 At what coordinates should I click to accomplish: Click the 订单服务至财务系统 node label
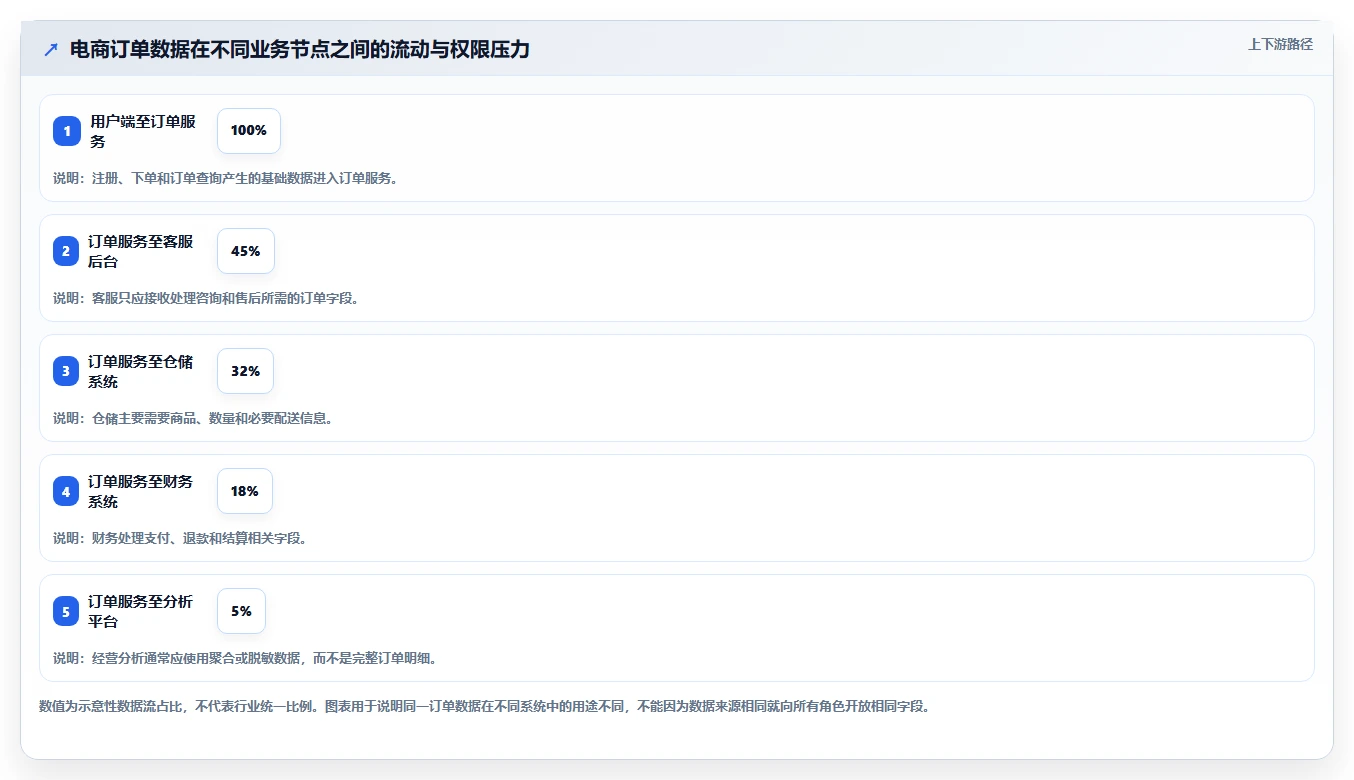[141, 491]
